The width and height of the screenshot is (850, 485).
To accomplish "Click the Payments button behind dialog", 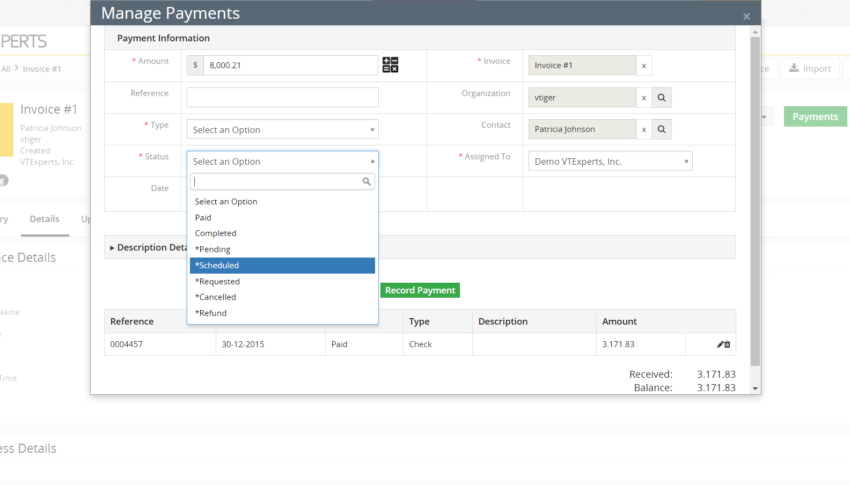I will click(815, 117).
